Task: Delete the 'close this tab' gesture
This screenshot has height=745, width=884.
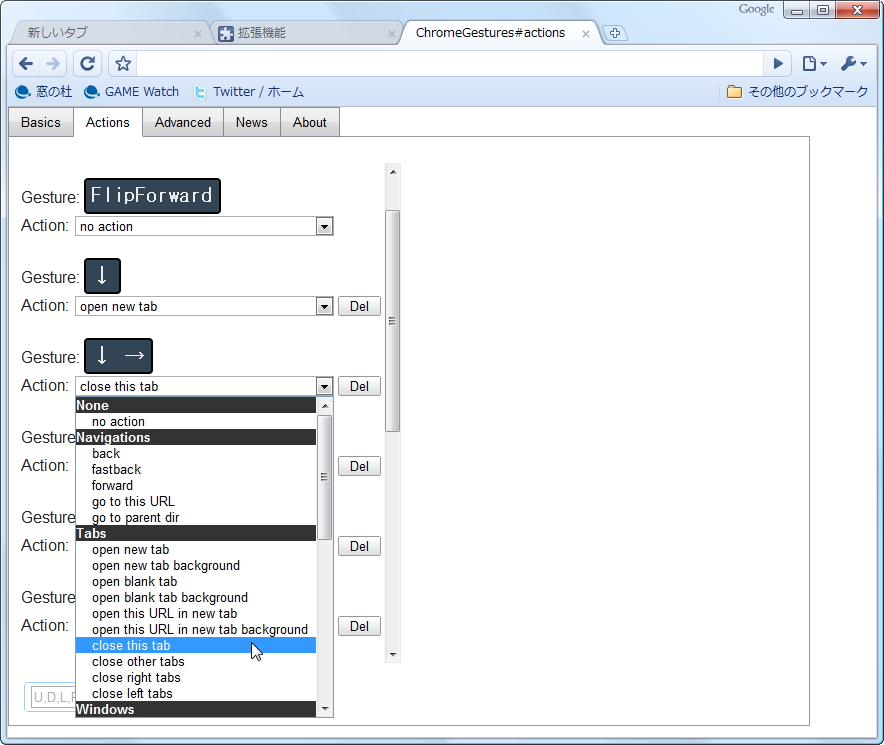Action: point(359,386)
